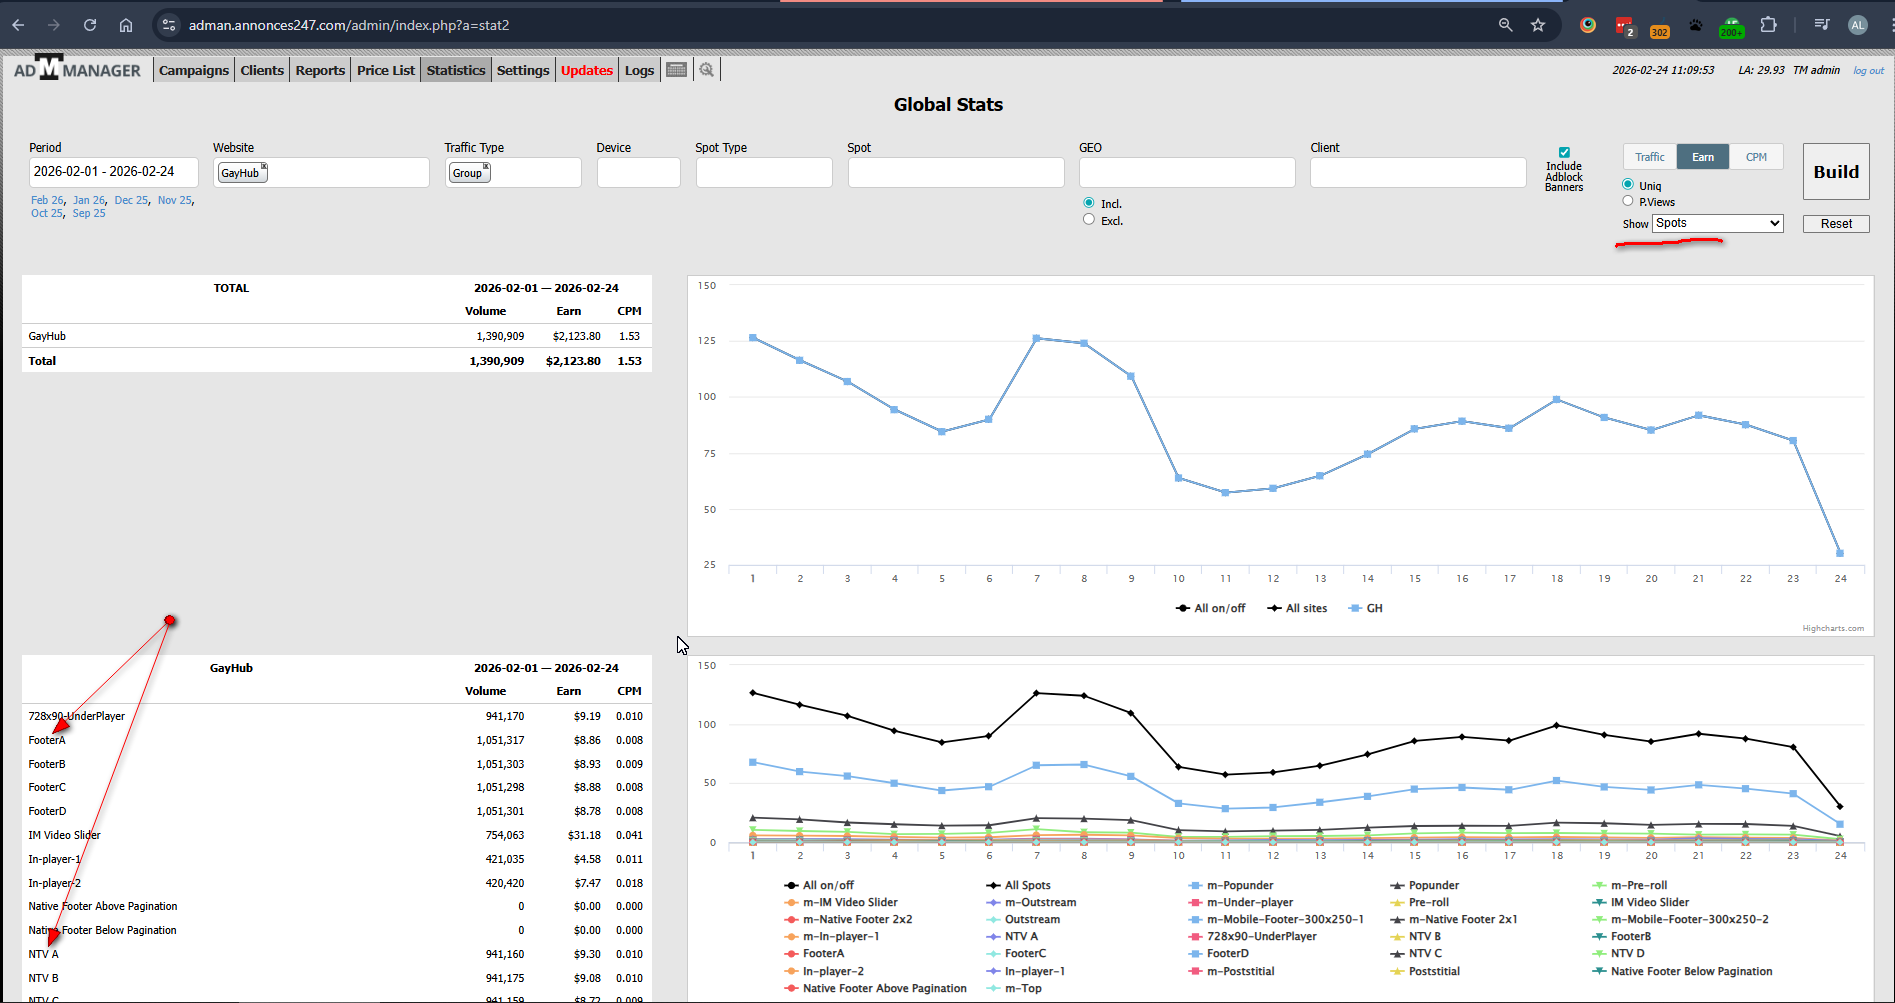
Task: Select the P.Views radio button
Action: [1628, 201]
